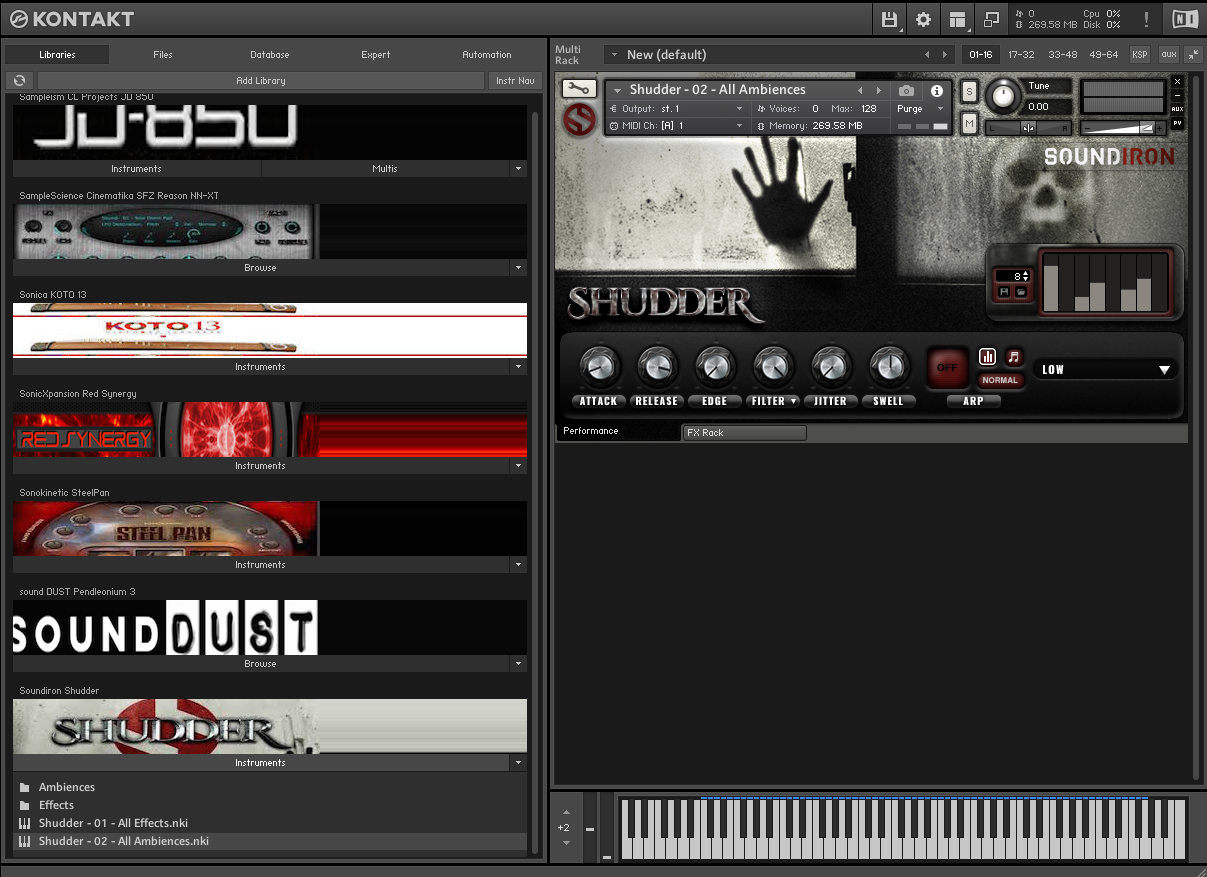Toggle the minimized view icon

point(991,19)
